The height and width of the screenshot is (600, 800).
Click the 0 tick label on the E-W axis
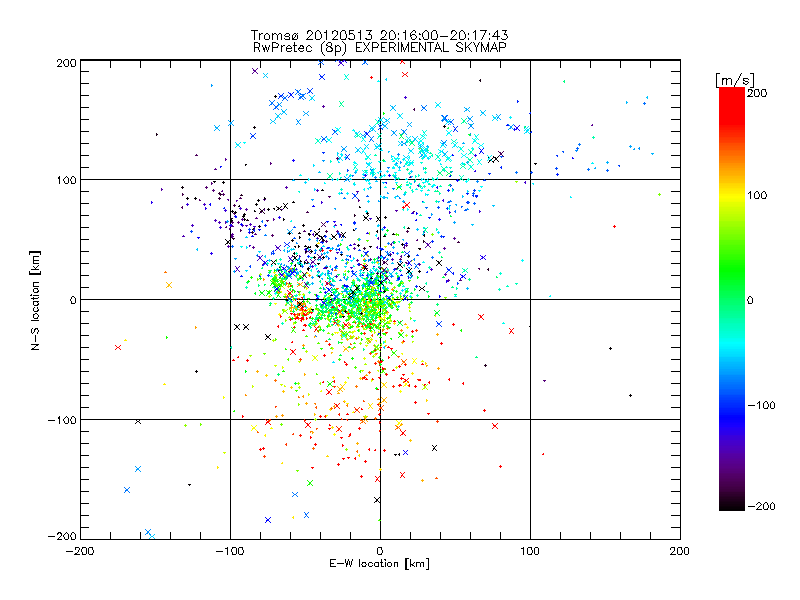pyautogui.click(x=380, y=551)
